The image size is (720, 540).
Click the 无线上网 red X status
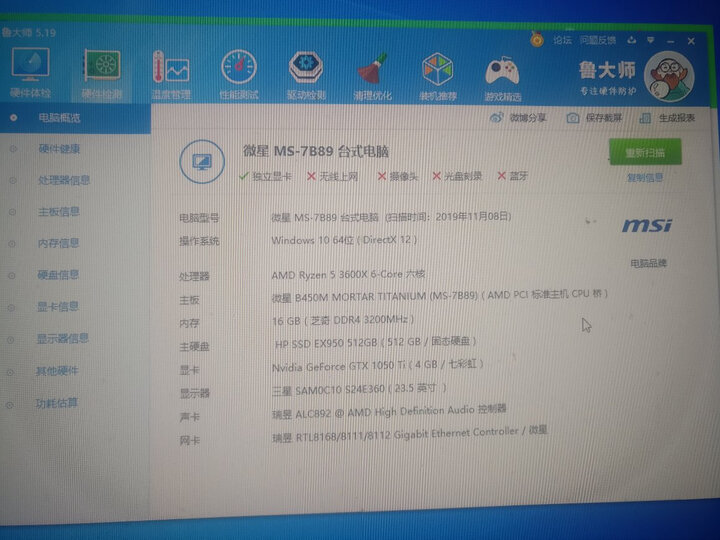(x=332, y=176)
